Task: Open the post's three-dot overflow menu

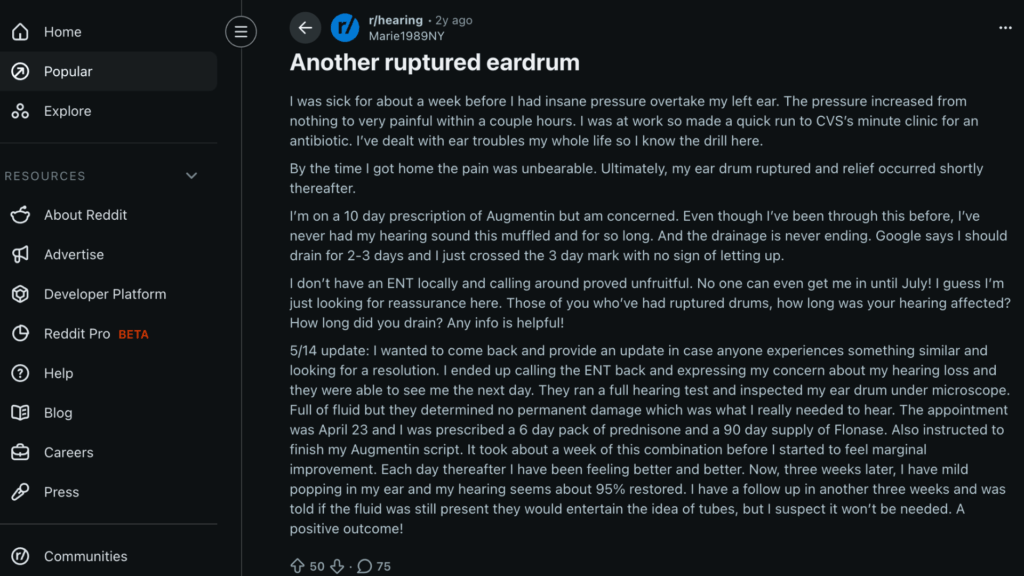Action: pyautogui.click(x=1005, y=28)
